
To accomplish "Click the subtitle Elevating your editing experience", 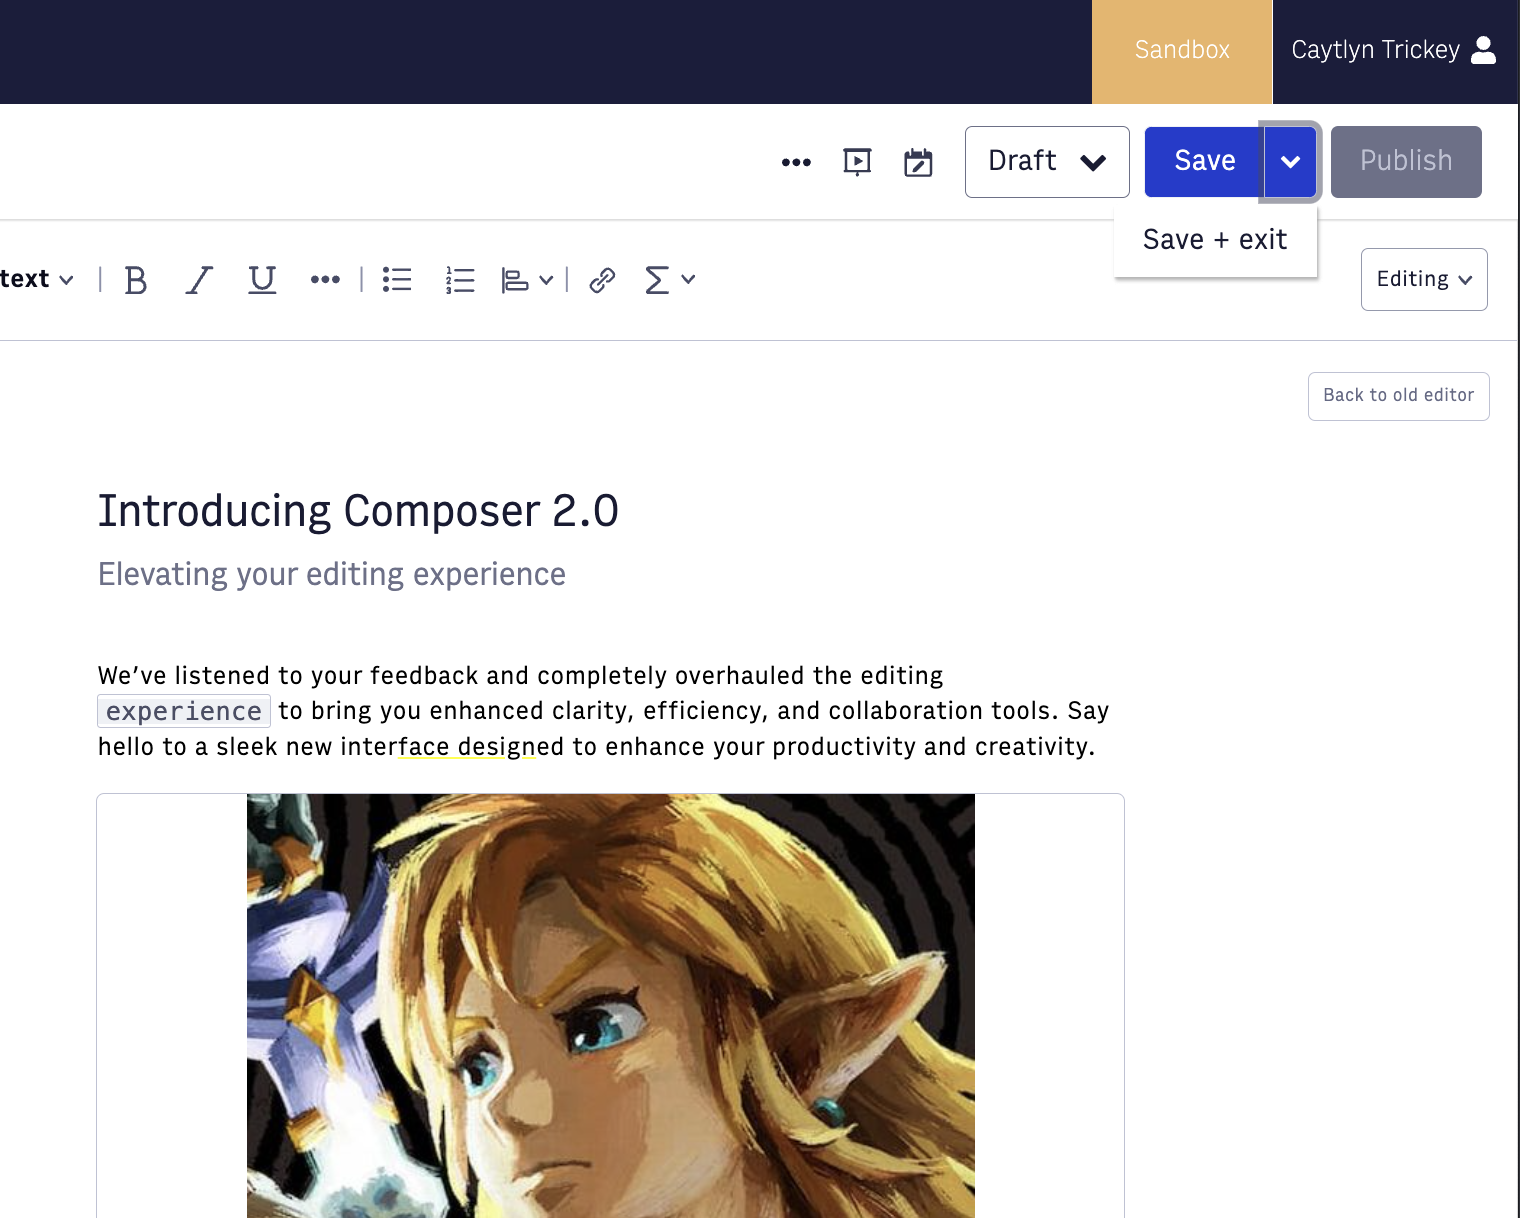I will click(x=332, y=575).
